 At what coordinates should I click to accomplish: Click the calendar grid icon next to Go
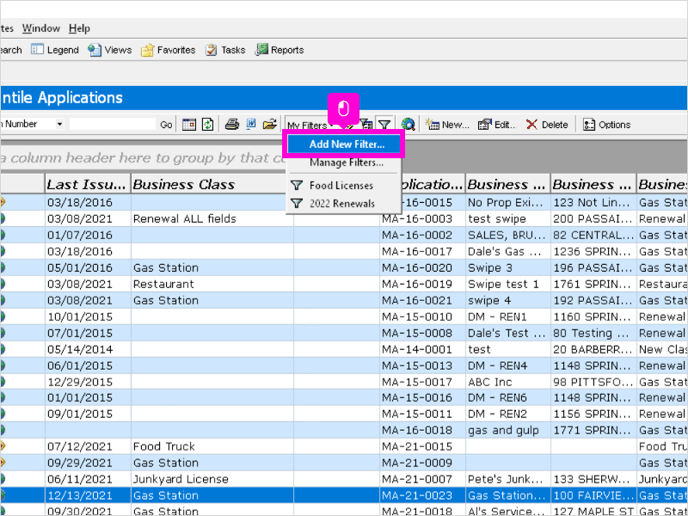point(189,125)
